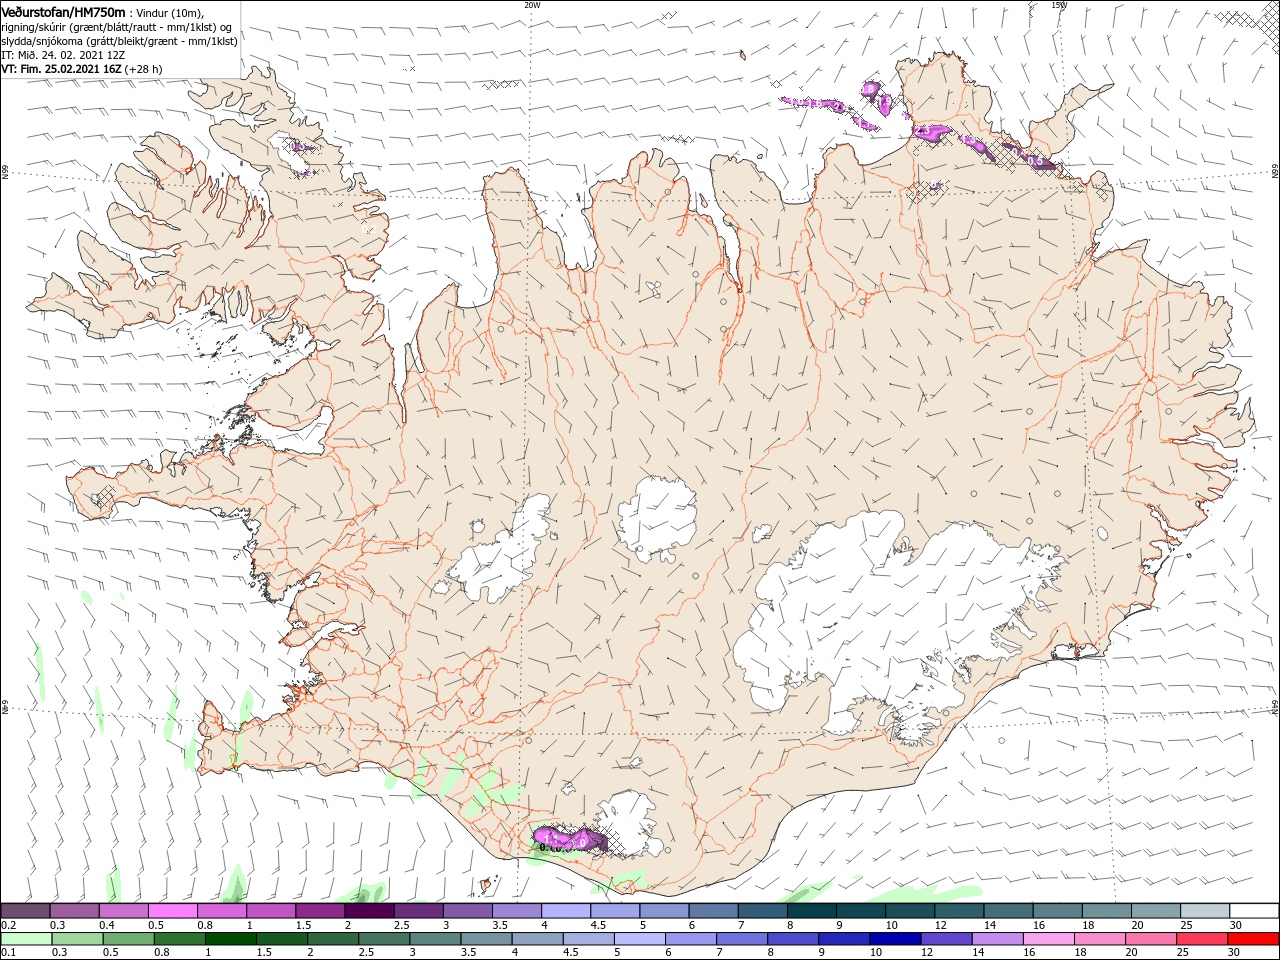The image size is (1280, 960).
Task: Click the 14 label of the lower legend row
Action: (x=978, y=953)
